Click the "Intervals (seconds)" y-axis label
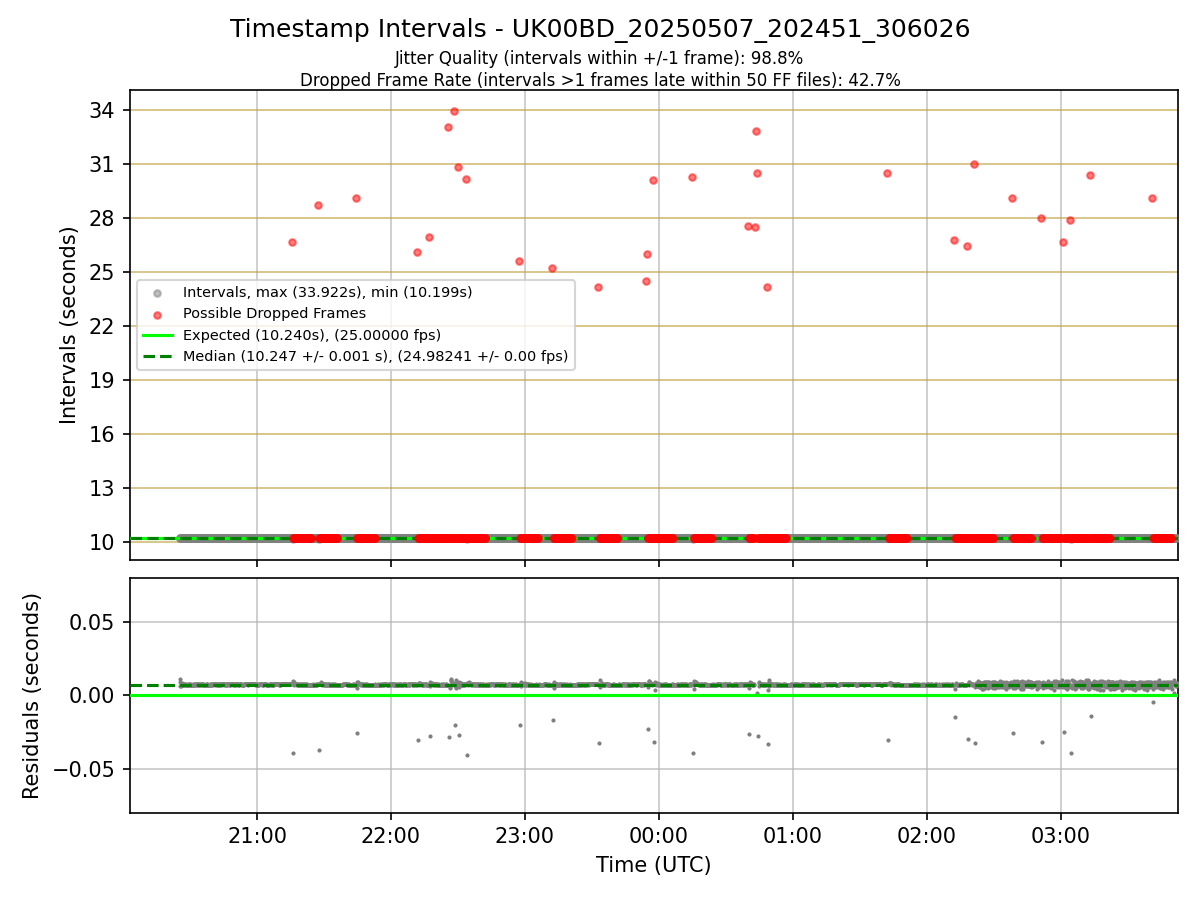 point(68,325)
